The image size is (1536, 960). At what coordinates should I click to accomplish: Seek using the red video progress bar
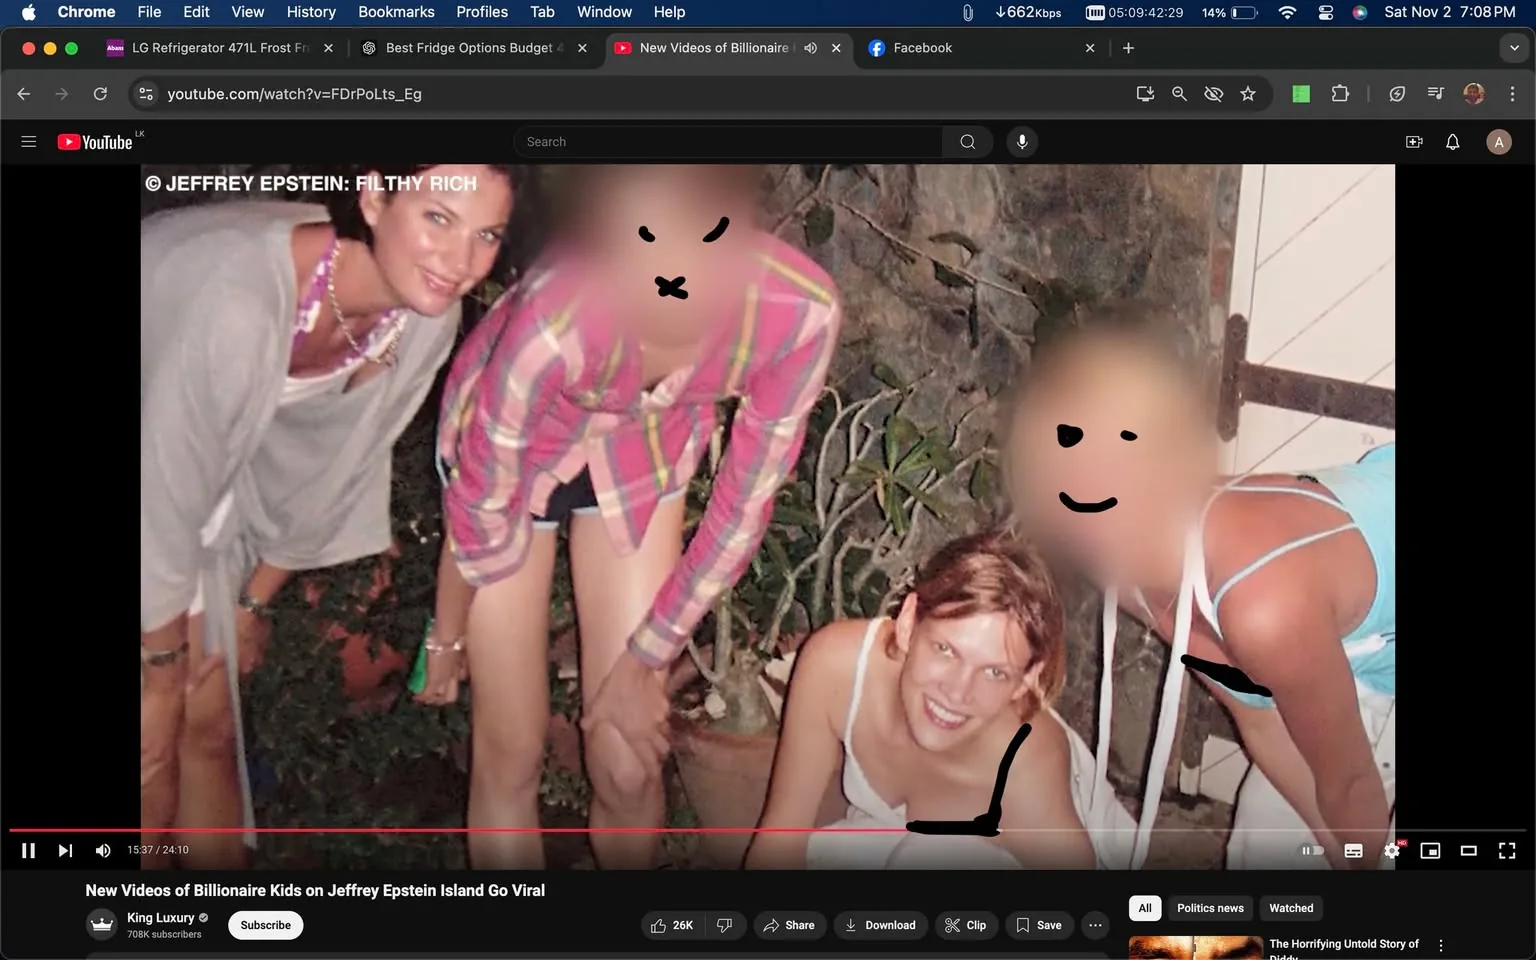coord(700,828)
